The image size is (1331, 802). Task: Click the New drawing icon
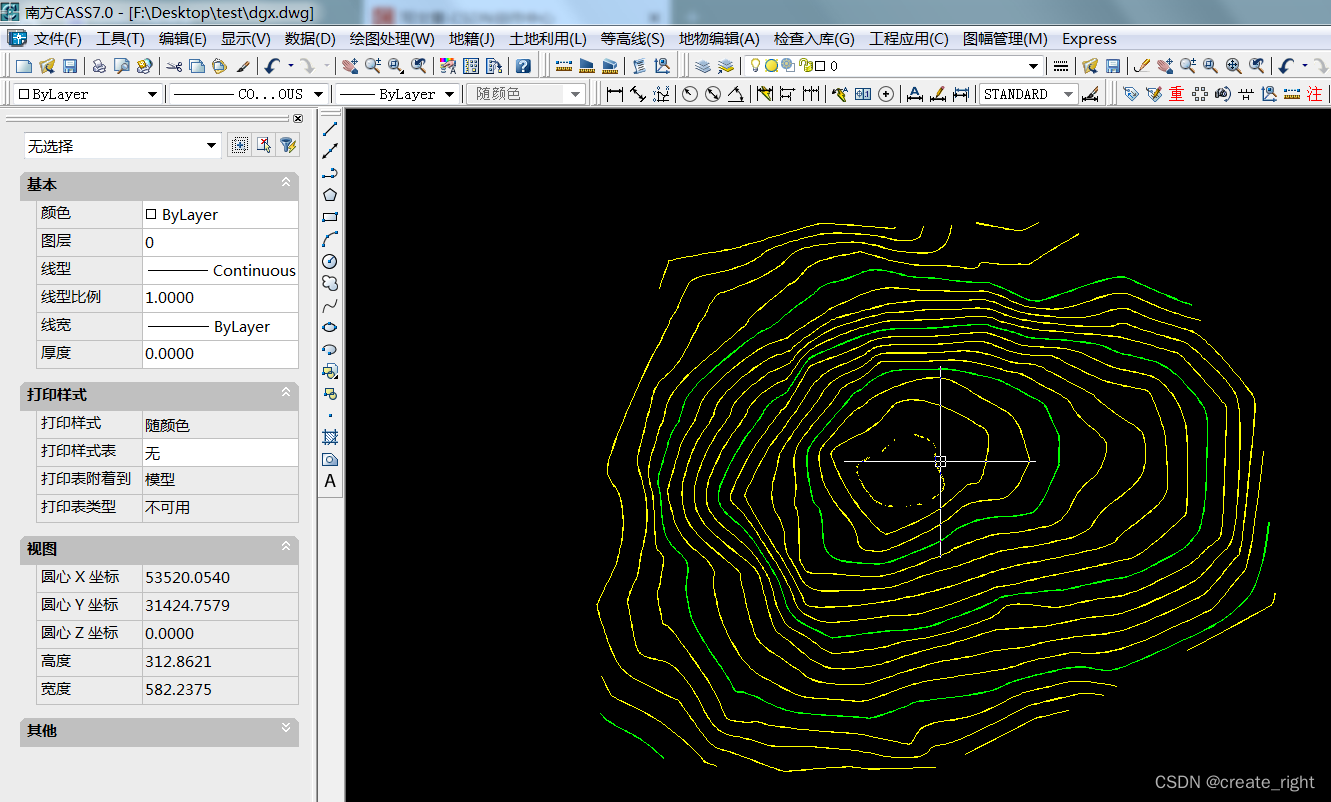point(24,66)
